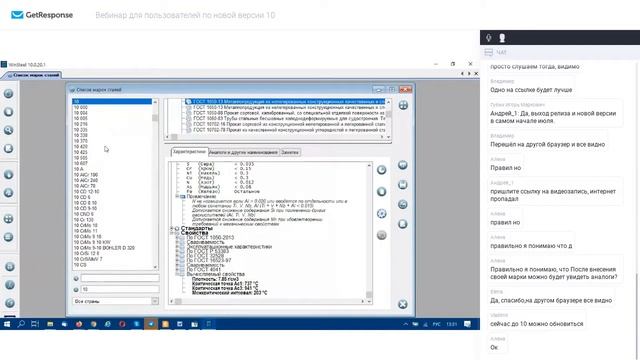This screenshot has height=360, width=640.
Task: Click the input field containing 10
Action: (x=120, y=289)
